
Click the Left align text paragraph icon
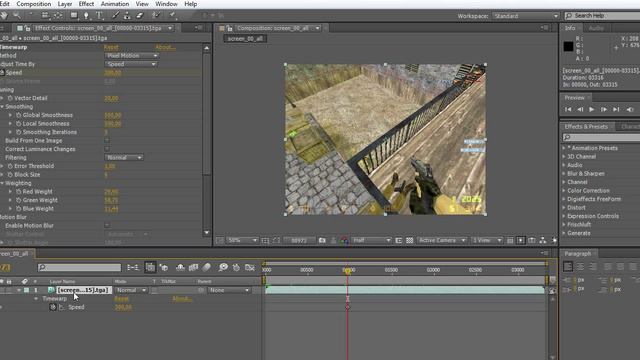point(567,267)
